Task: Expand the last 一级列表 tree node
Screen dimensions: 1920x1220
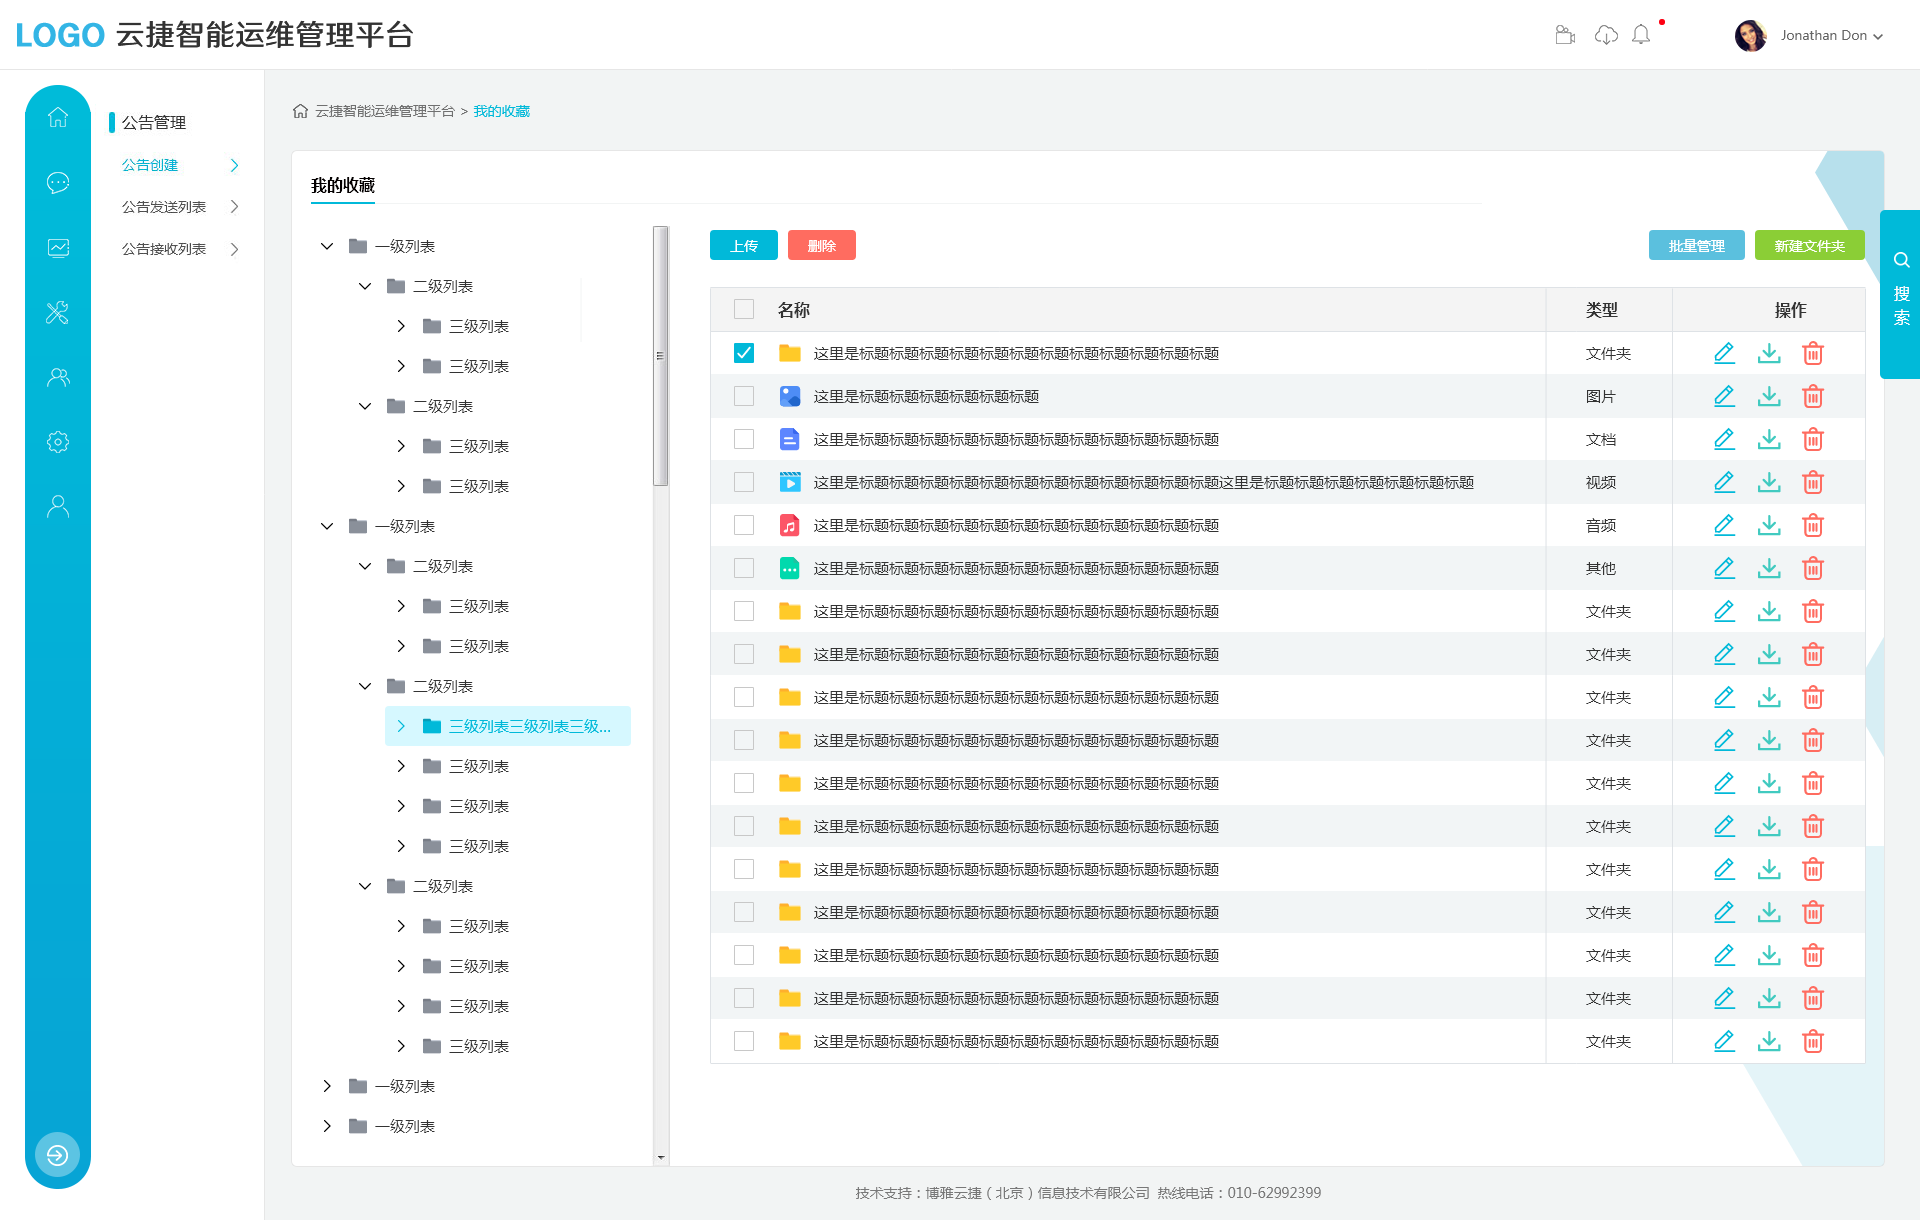Action: point(327,1126)
